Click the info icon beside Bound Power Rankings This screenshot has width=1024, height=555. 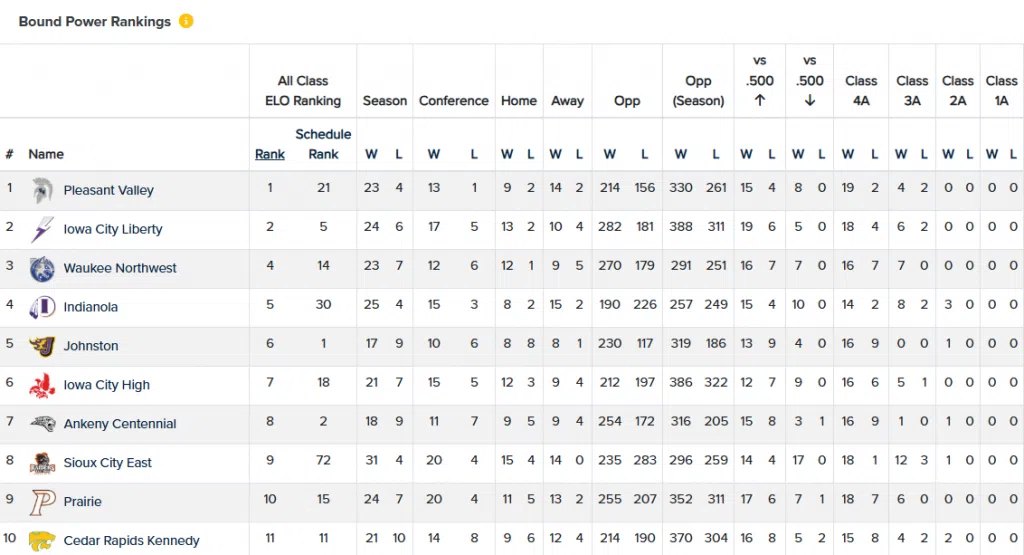[x=186, y=21]
